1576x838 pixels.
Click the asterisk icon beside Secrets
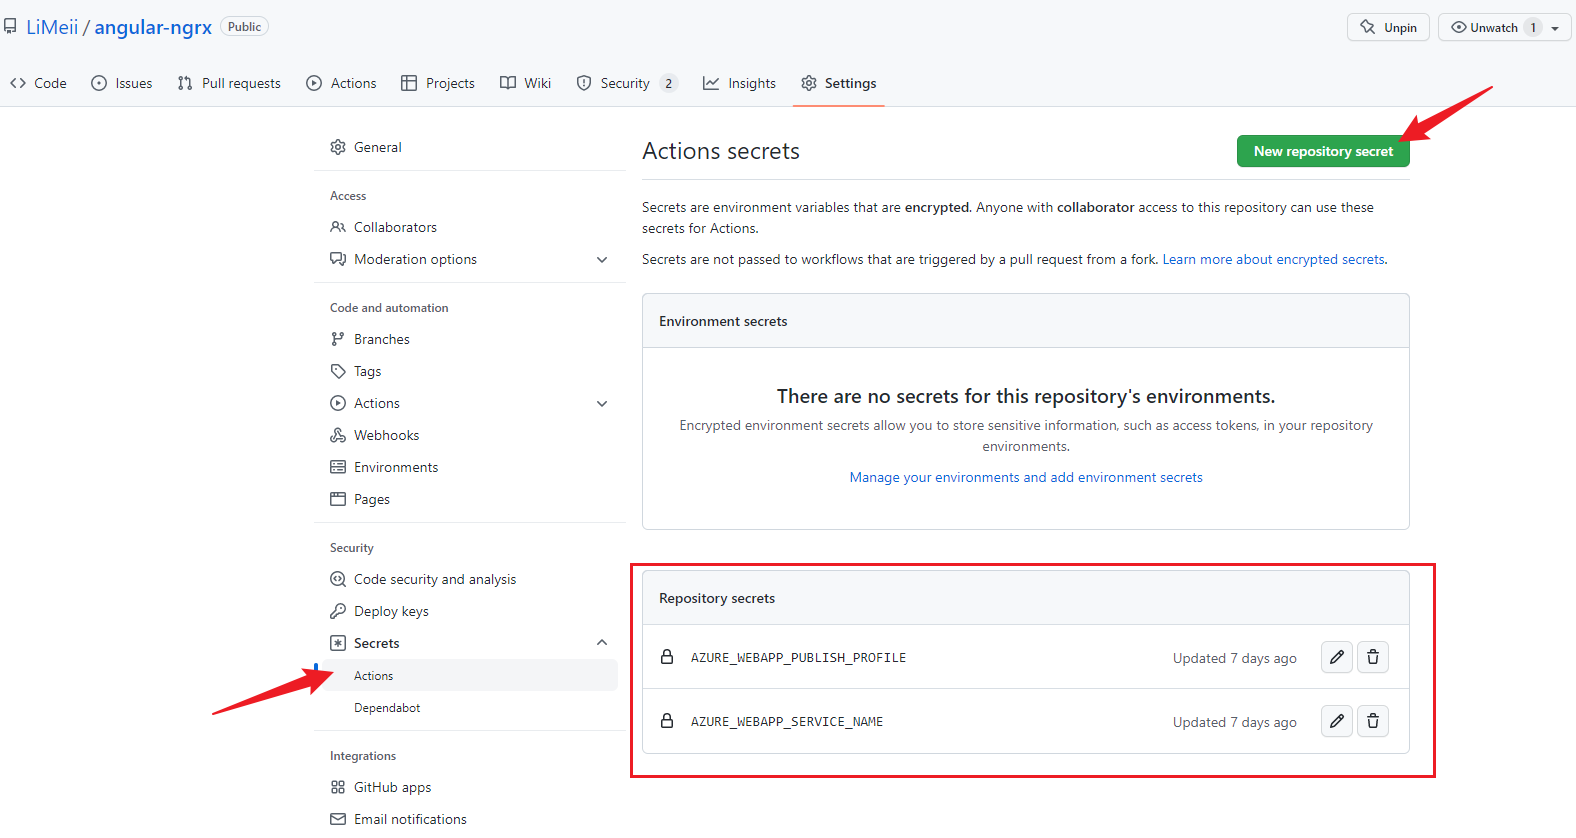(338, 643)
